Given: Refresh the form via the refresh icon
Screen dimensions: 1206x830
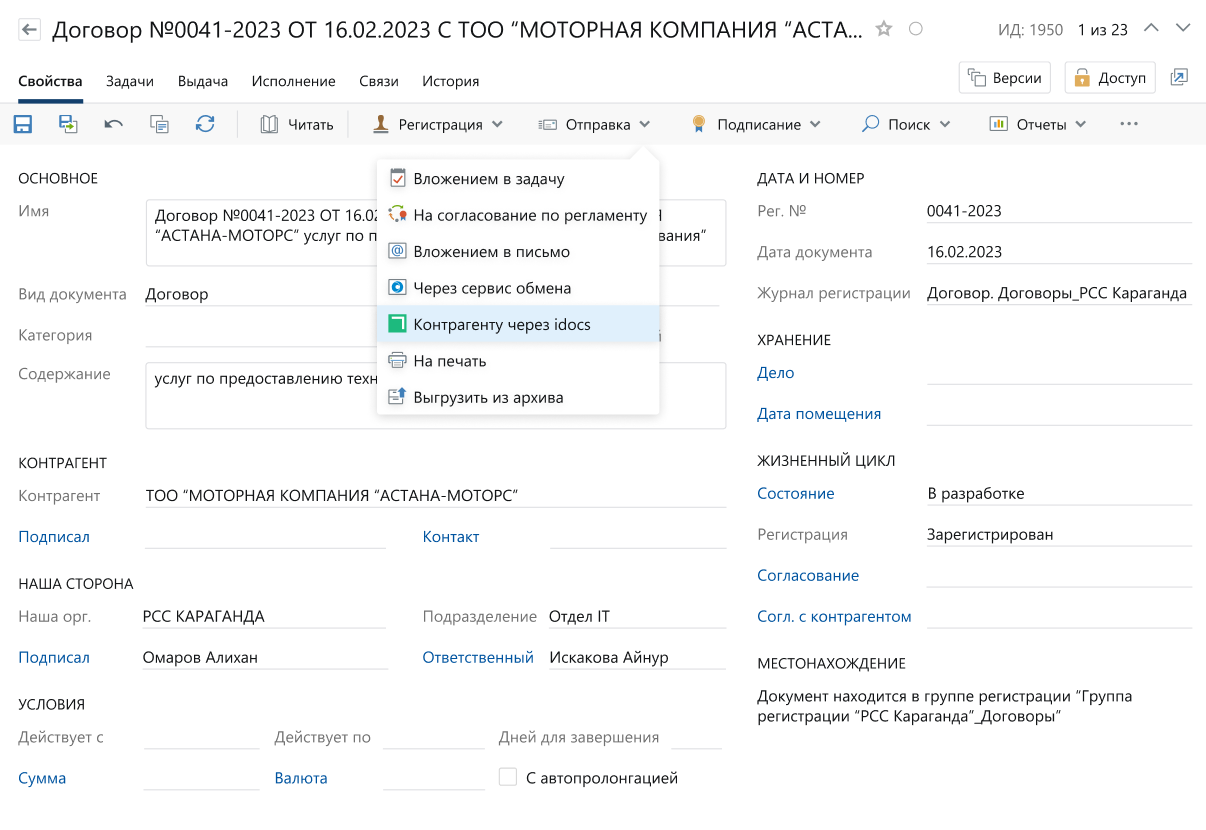Looking at the screenshot, I should [205, 123].
